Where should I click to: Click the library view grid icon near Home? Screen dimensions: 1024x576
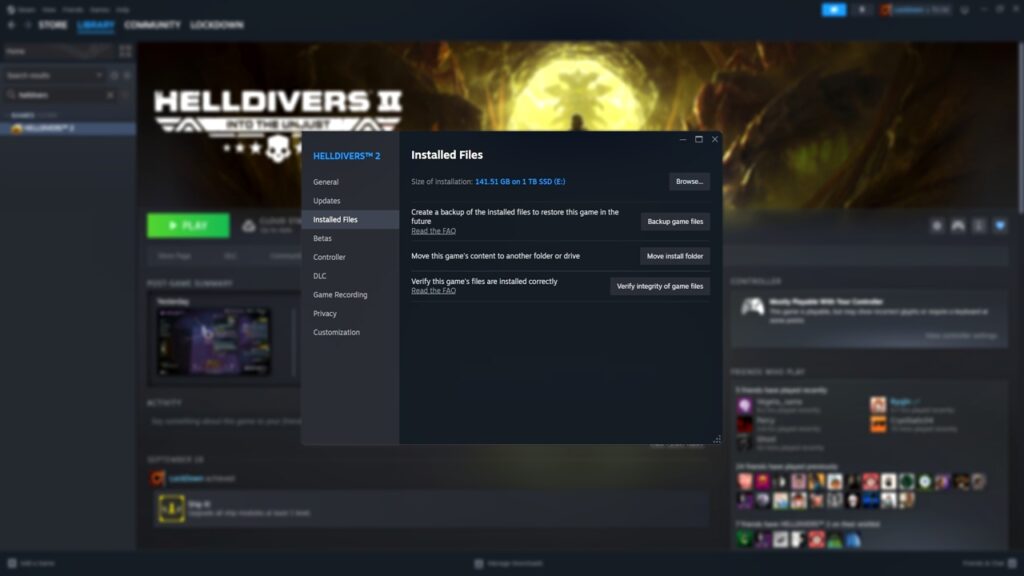125,50
